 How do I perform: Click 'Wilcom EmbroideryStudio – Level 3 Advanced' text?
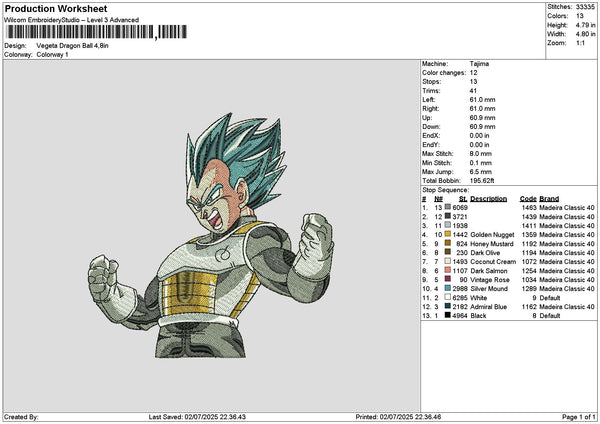(x=72, y=20)
